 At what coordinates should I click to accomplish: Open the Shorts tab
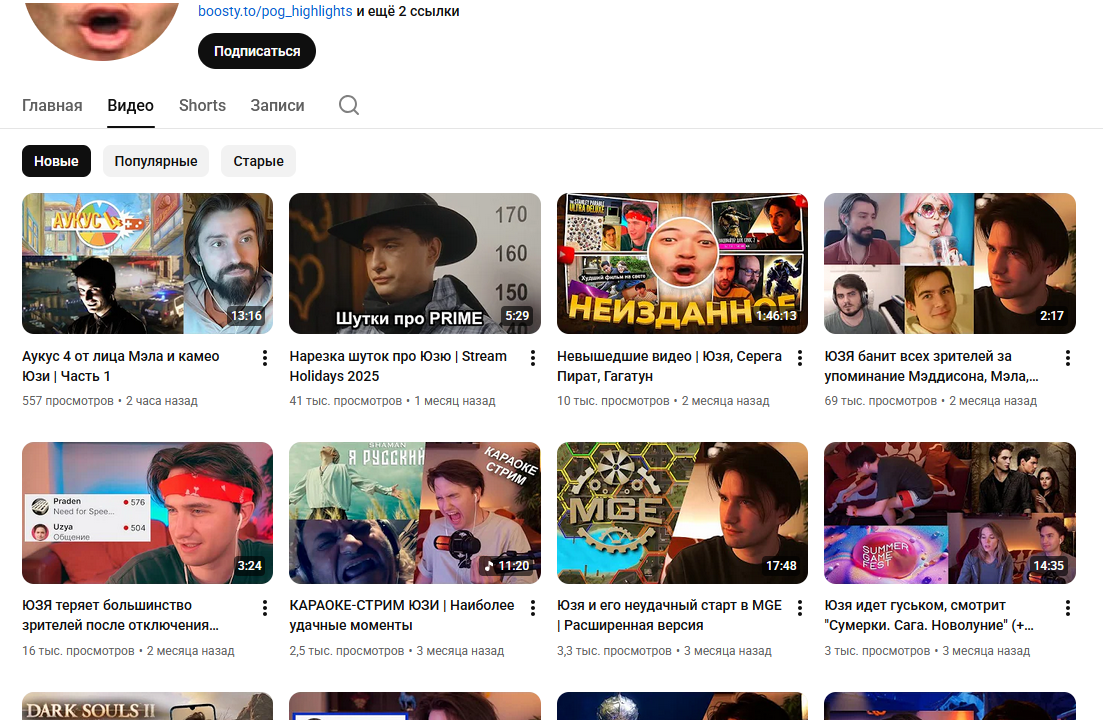tap(202, 105)
